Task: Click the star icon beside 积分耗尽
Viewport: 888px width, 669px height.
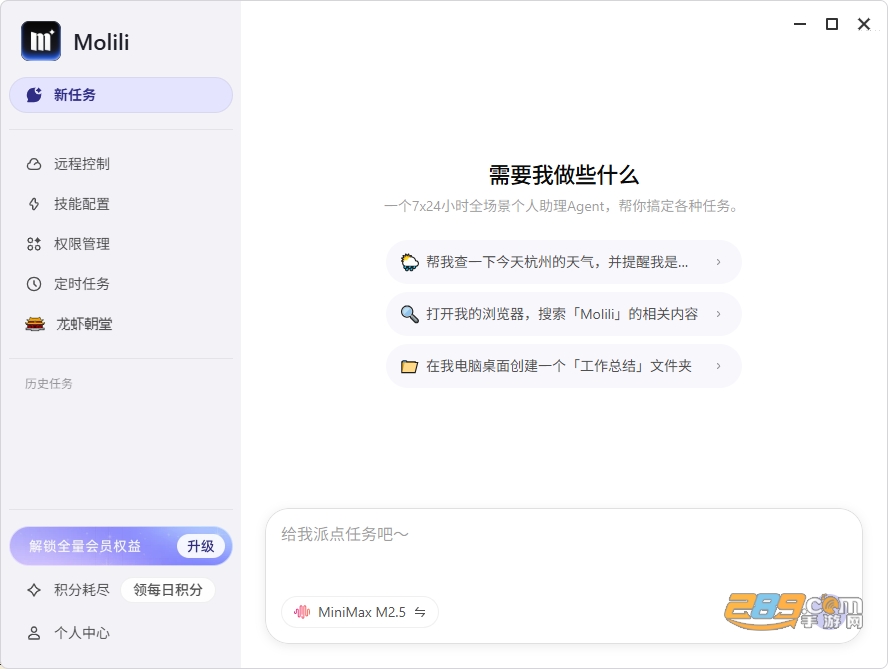Action: click(34, 590)
